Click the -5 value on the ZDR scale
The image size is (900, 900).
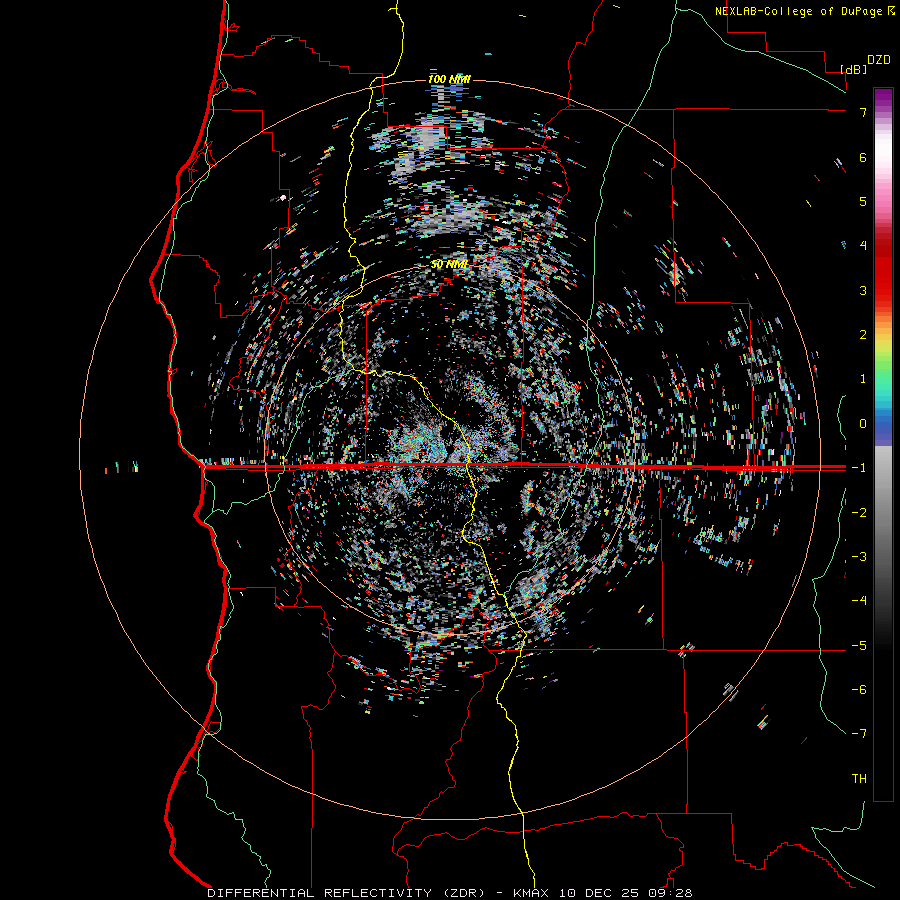point(859,646)
